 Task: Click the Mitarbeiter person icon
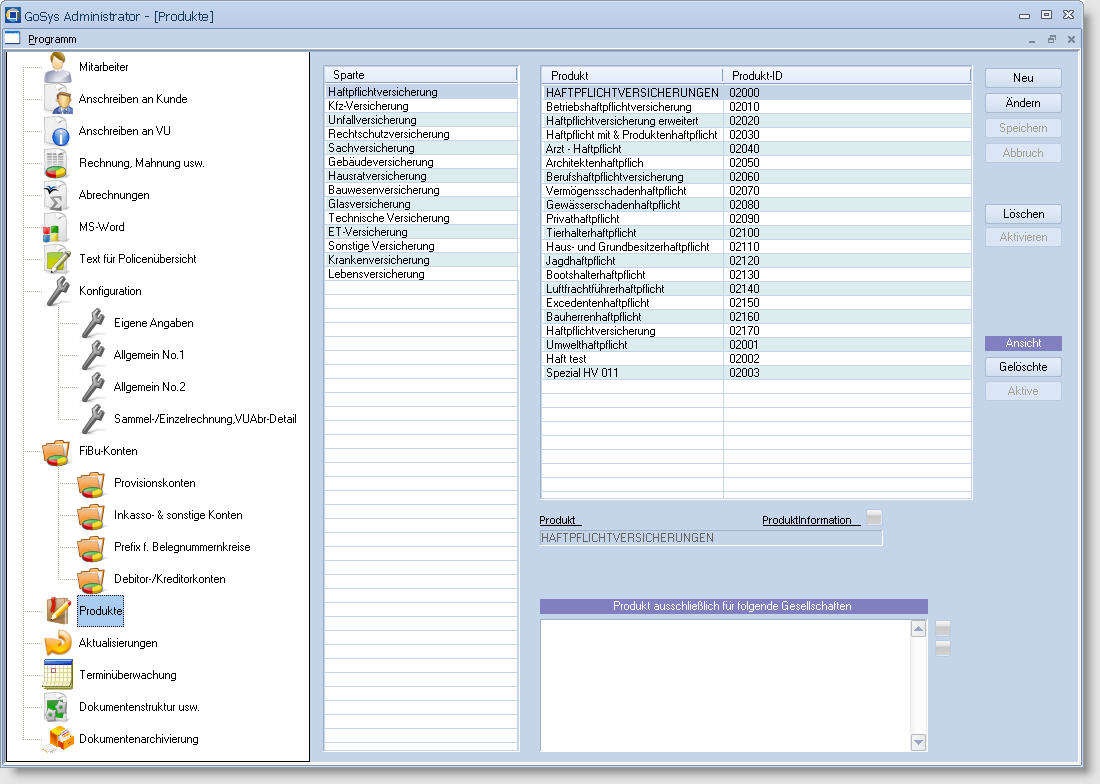point(58,67)
